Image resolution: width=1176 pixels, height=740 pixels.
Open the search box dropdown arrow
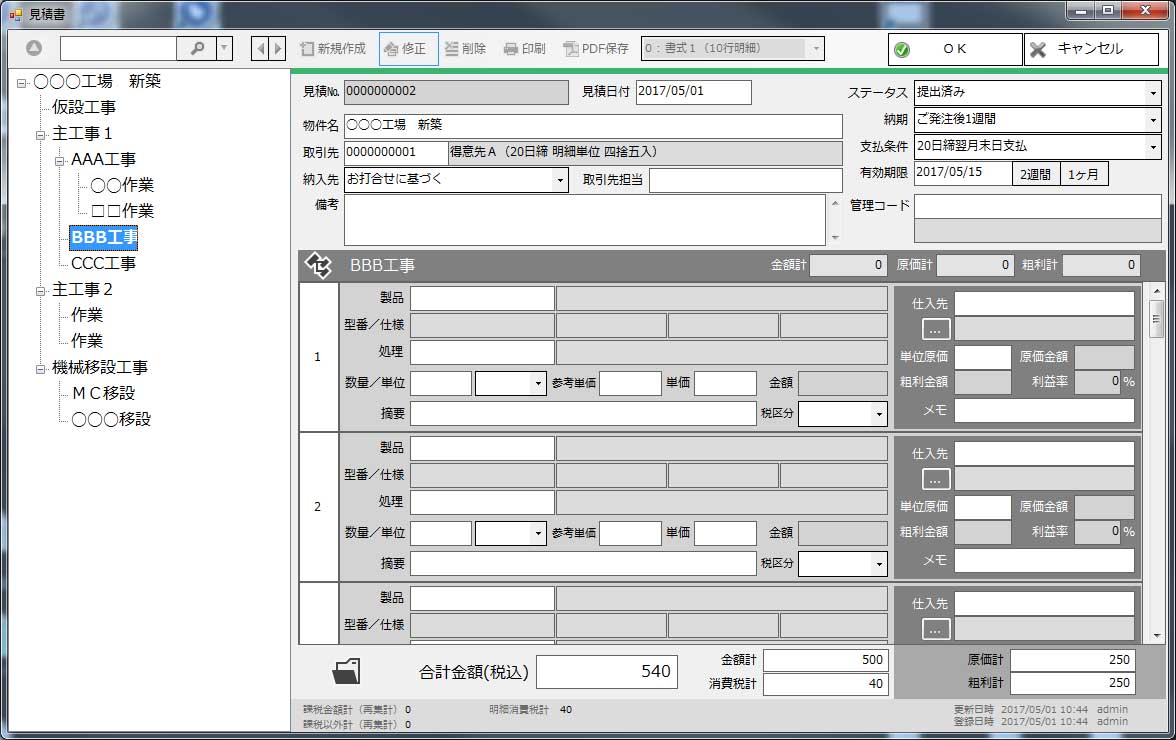[224, 48]
